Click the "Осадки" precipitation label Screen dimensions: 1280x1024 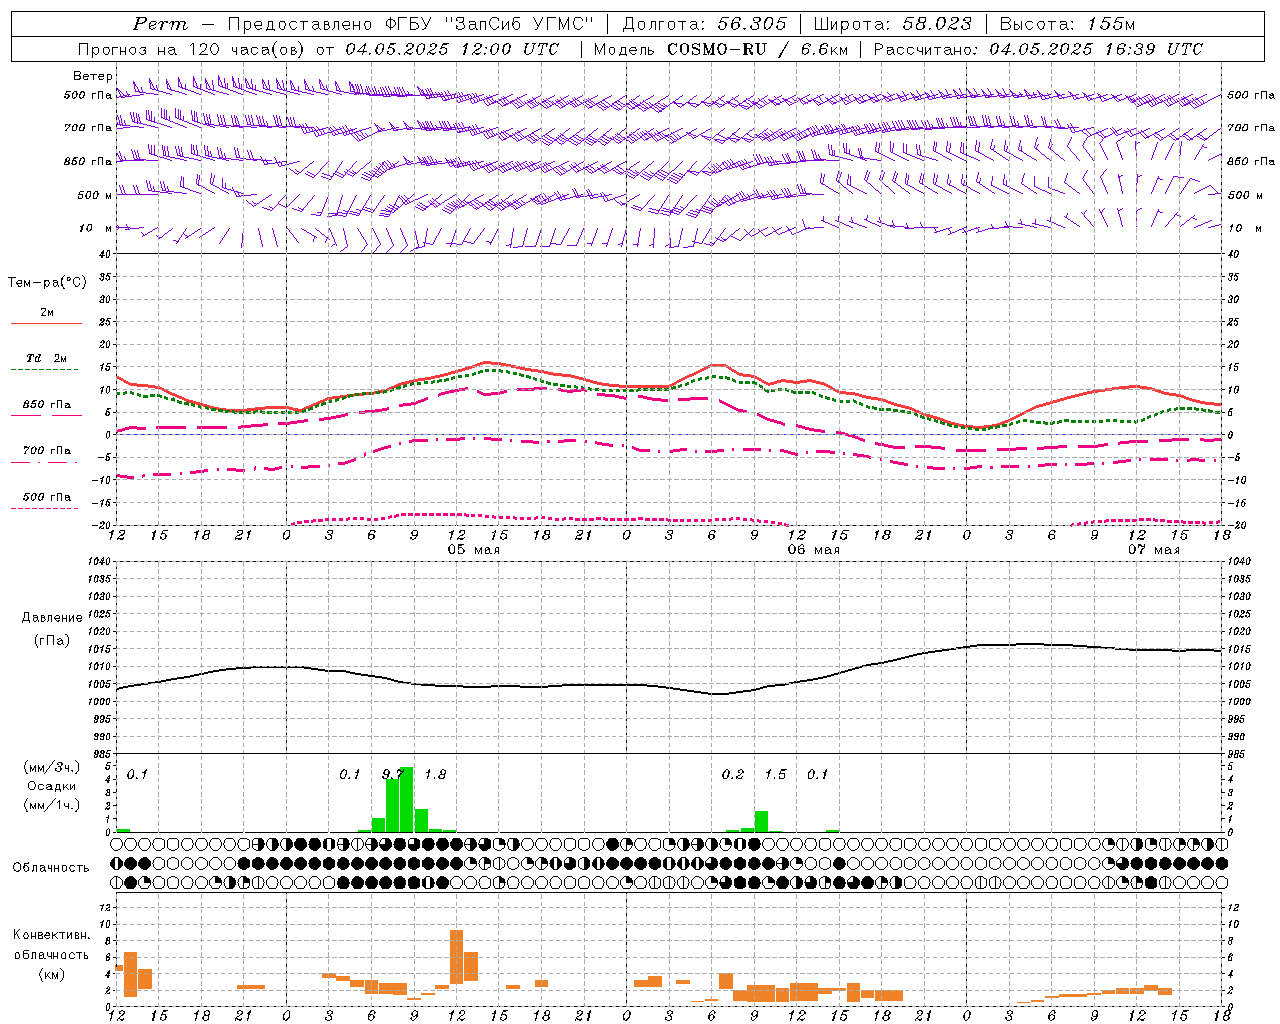52,786
